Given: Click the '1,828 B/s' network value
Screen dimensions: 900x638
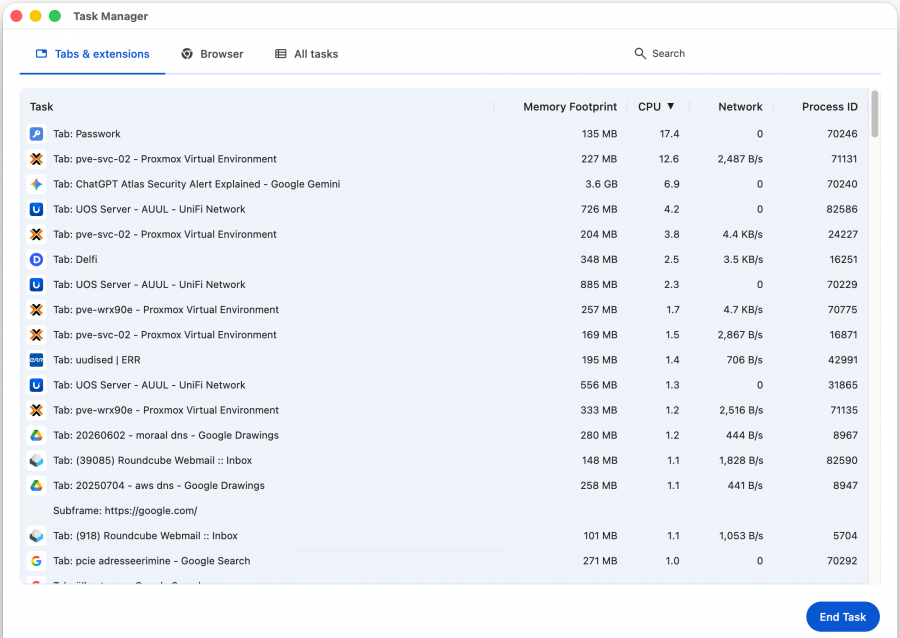Looking at the screenshot, I should [x=741, y=460].
